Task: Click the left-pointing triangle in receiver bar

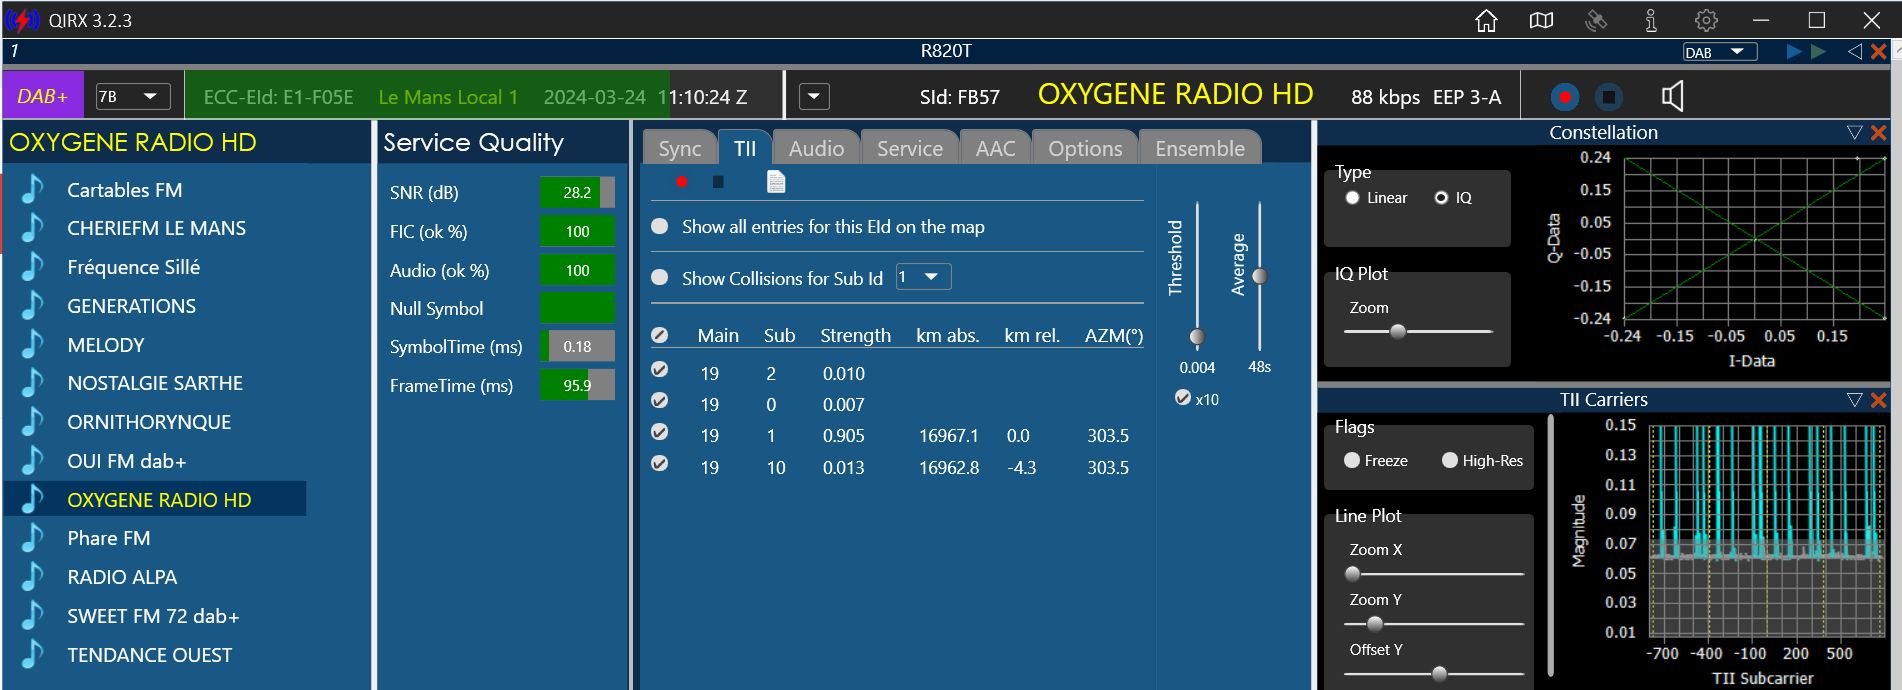Action: (1855, 52)
